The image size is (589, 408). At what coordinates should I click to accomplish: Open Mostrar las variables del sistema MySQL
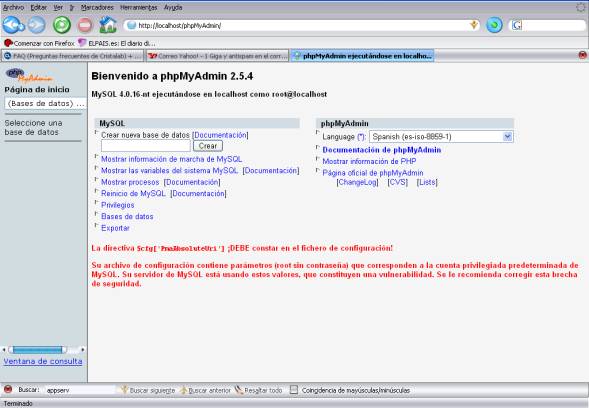[169, 171]
